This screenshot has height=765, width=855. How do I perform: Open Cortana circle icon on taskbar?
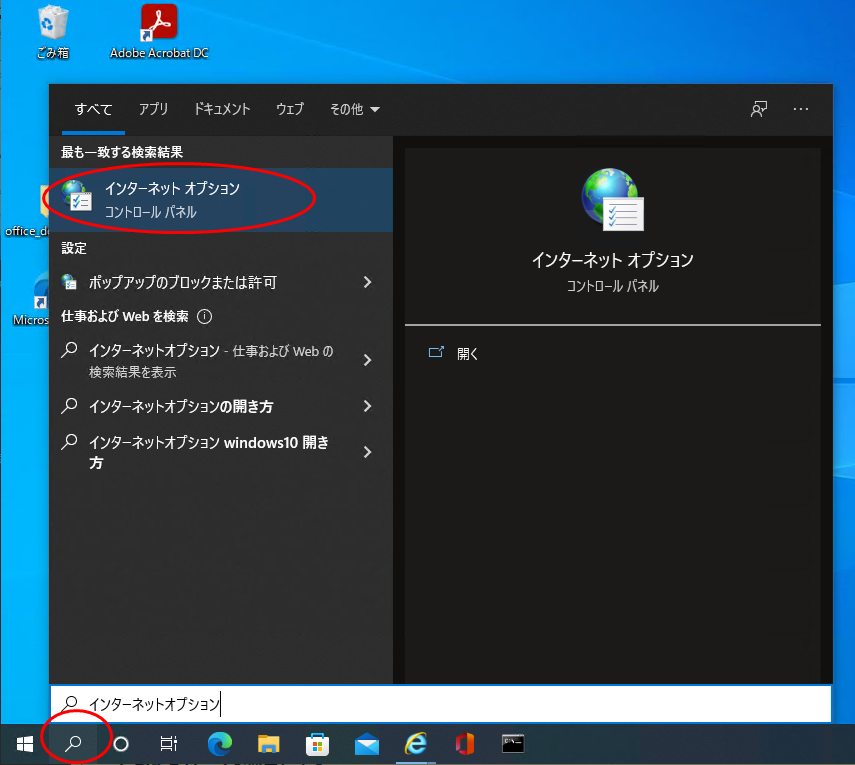coord(121,743)
